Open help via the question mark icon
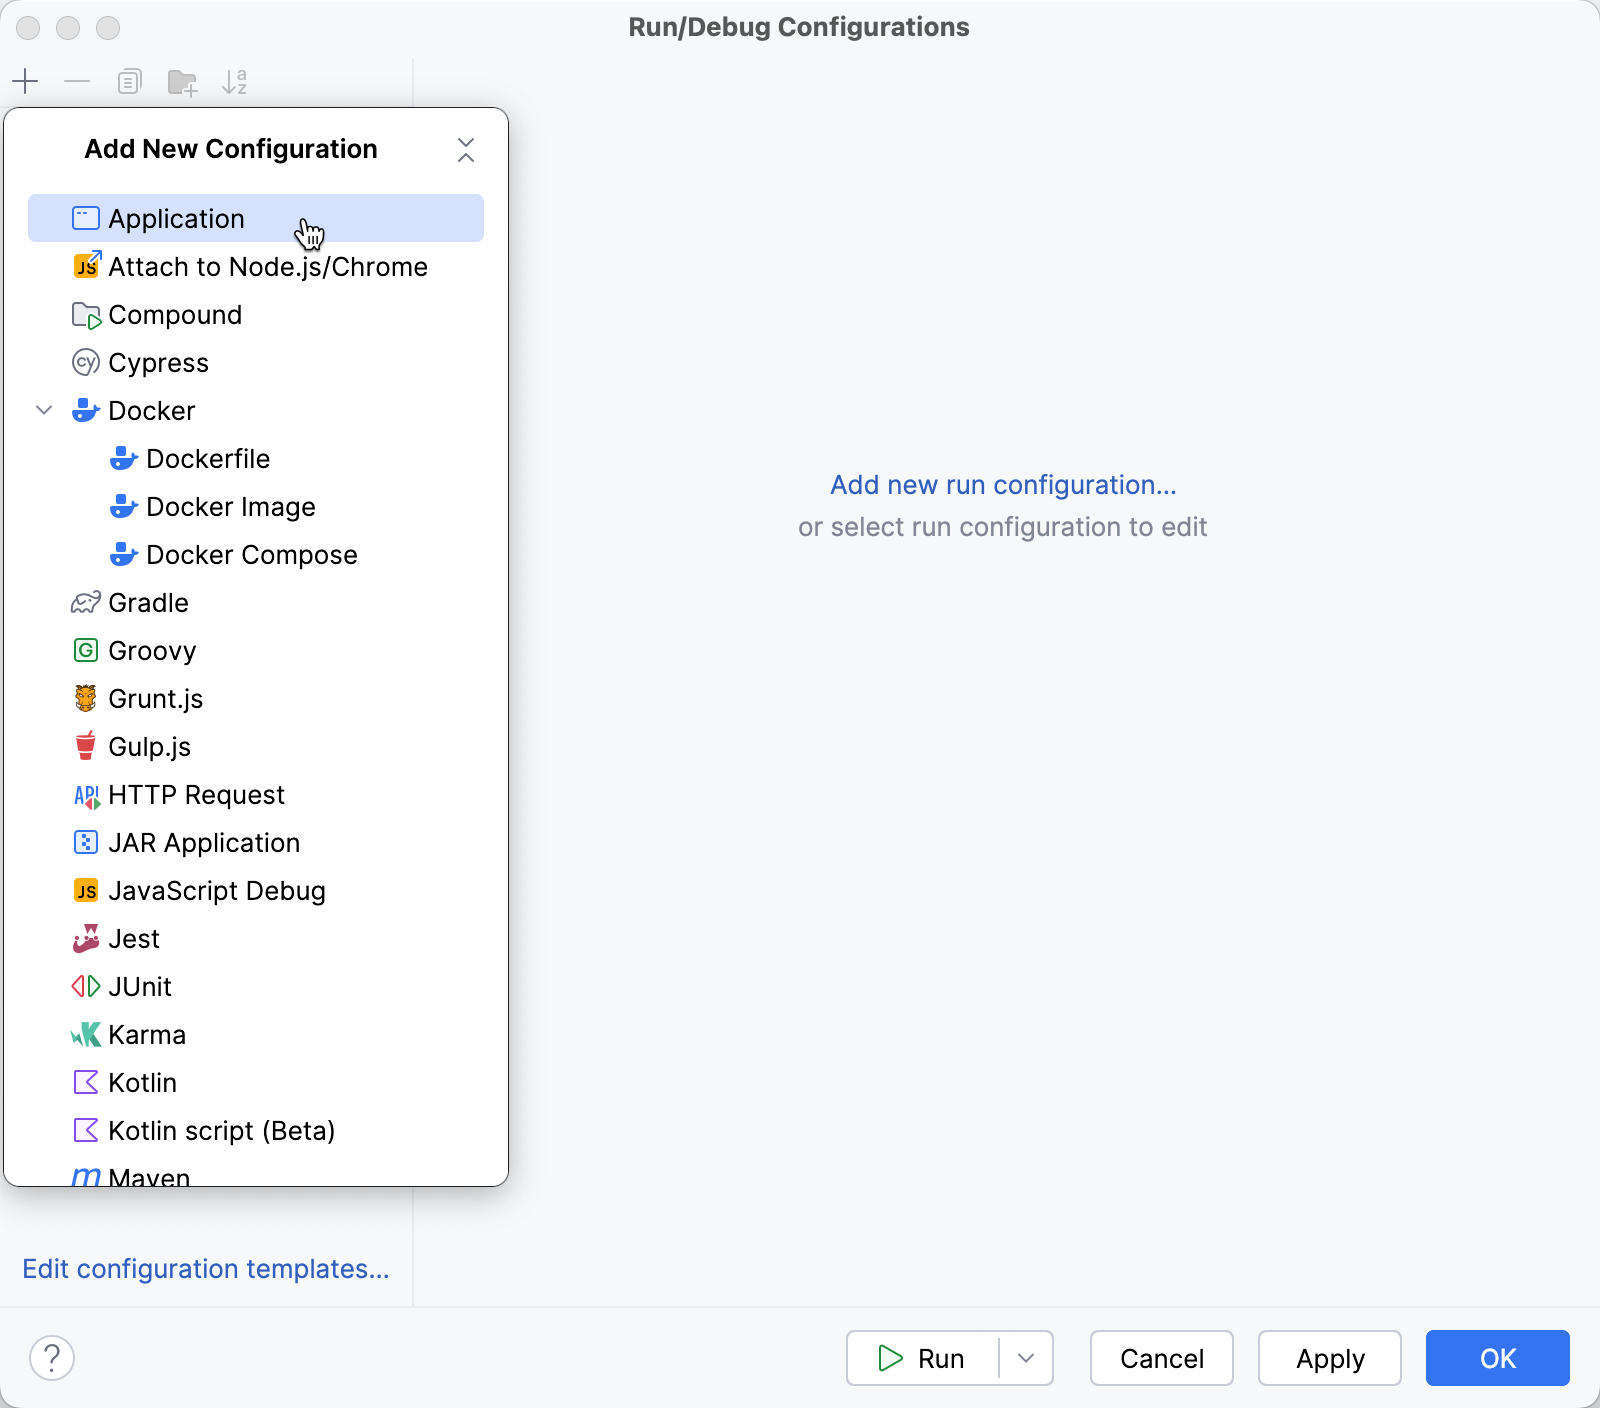Image resolution: width=1600 pixels, height=1408 pixels. pos(52,1358)
